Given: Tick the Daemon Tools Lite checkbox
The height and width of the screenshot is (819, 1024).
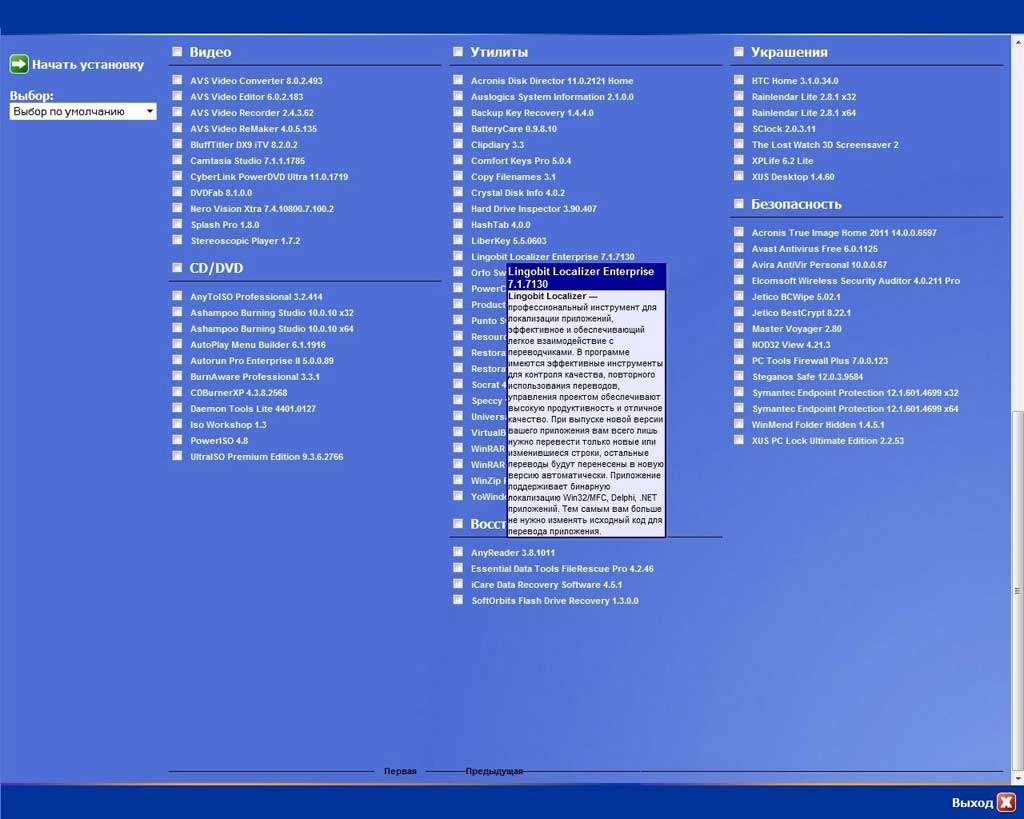Looking at the screenshot, I should click(x=177, y=409).
